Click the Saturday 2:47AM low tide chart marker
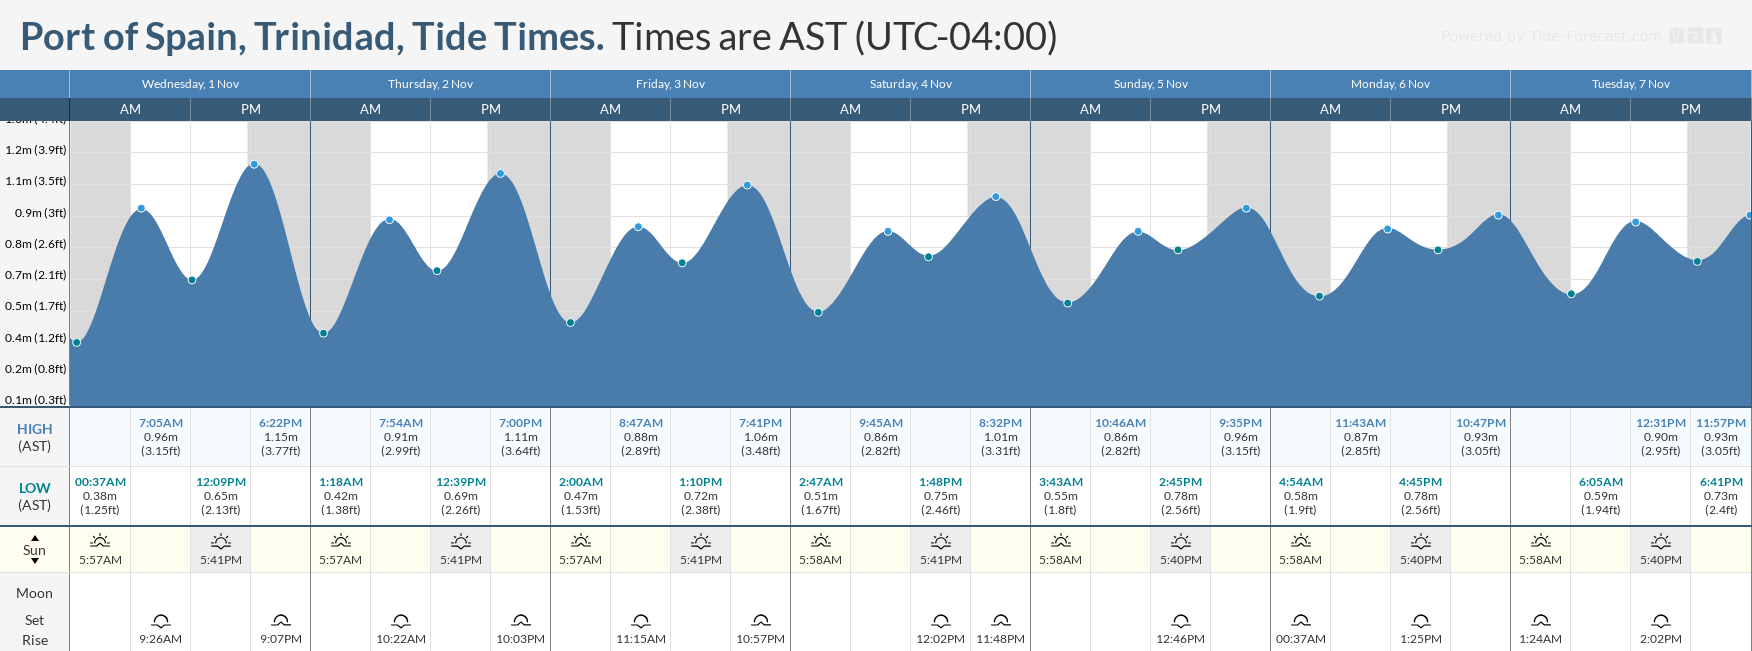 coord(818,313)
